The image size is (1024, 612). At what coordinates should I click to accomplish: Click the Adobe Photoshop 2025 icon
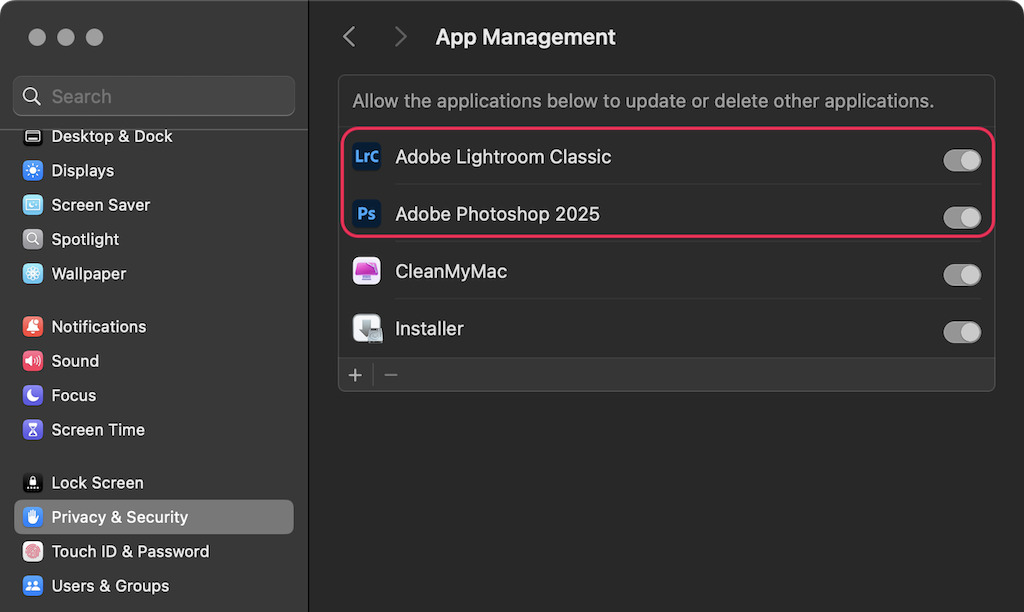tap(367, 214)
